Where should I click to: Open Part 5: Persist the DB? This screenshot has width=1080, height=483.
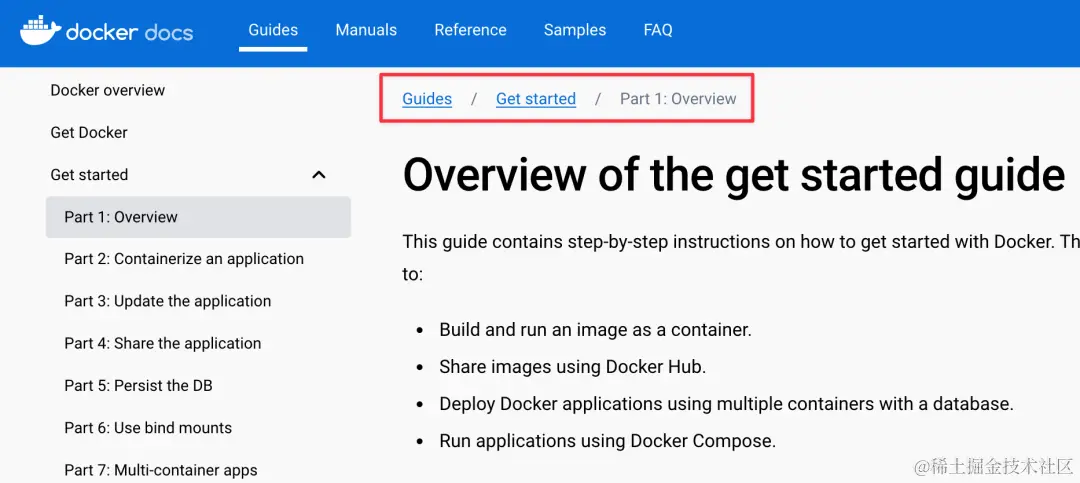click(x=138, y=385)
